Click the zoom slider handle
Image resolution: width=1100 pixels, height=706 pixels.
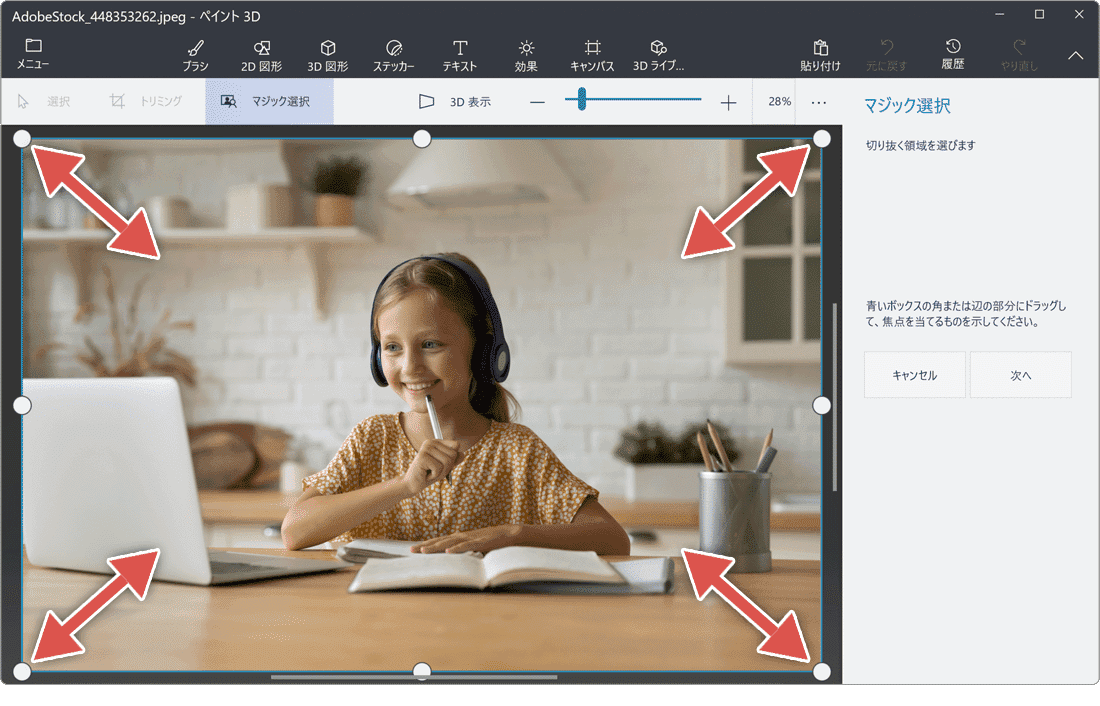[581, 100]
